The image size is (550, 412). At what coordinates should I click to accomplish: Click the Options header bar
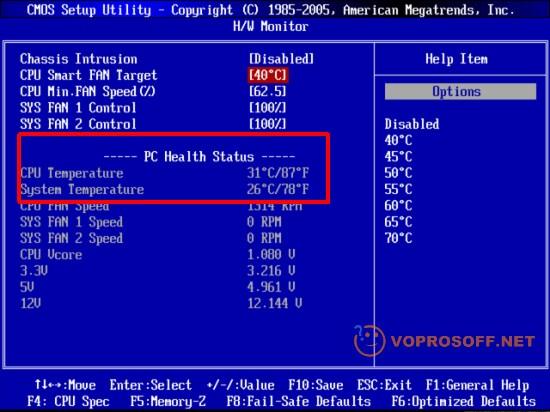[460, 92]
